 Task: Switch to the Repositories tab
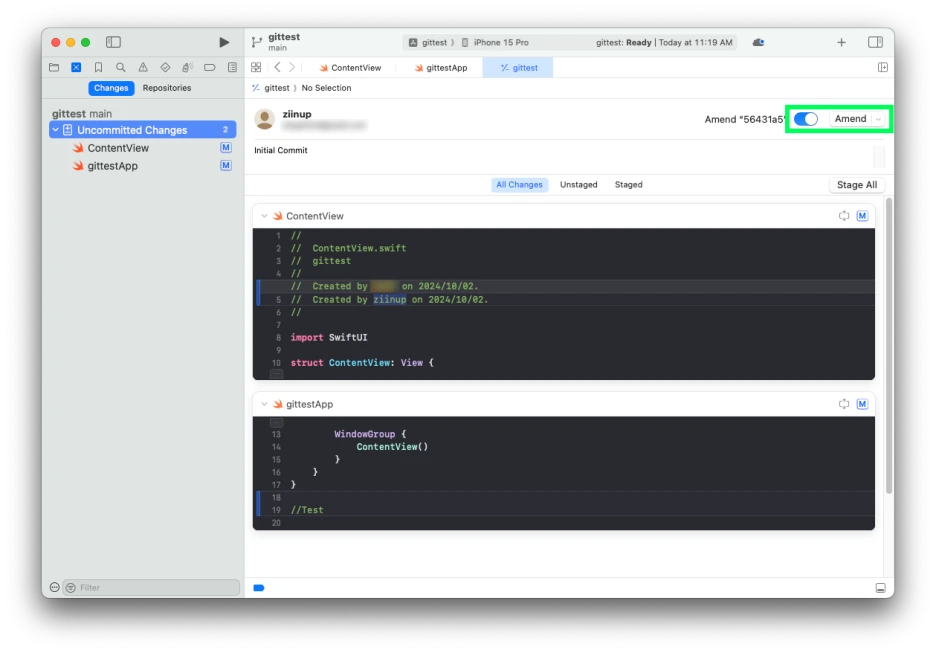[167, 88]
